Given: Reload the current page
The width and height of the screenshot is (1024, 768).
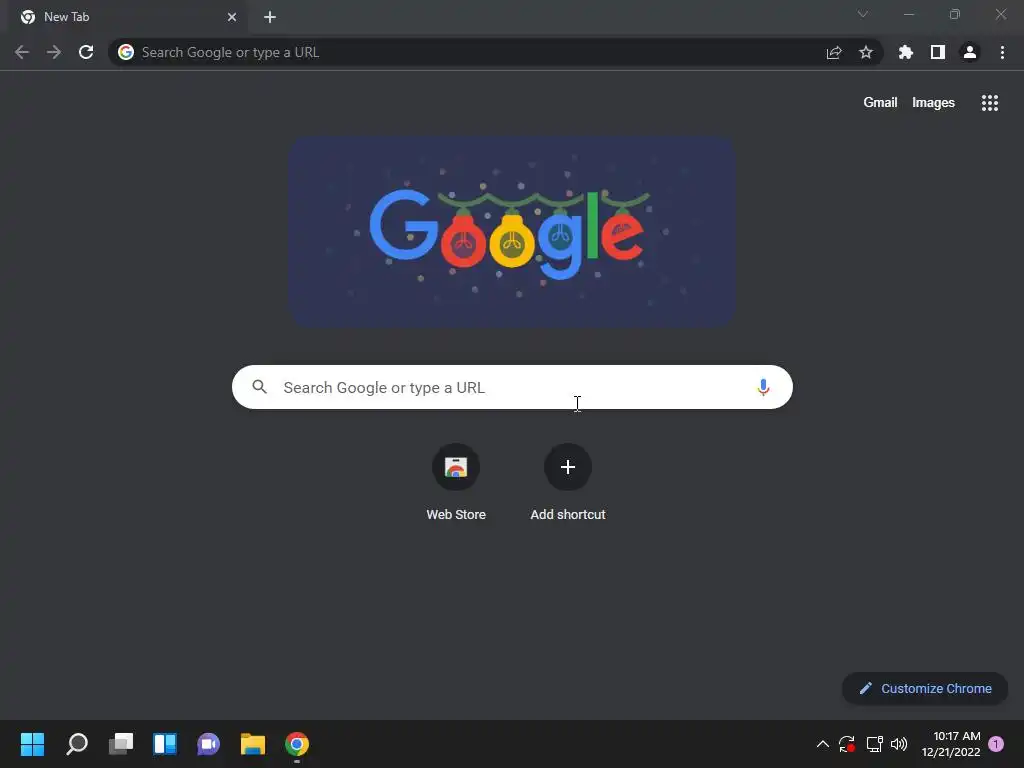Looking at the screenshot, I should coord(86,52).
